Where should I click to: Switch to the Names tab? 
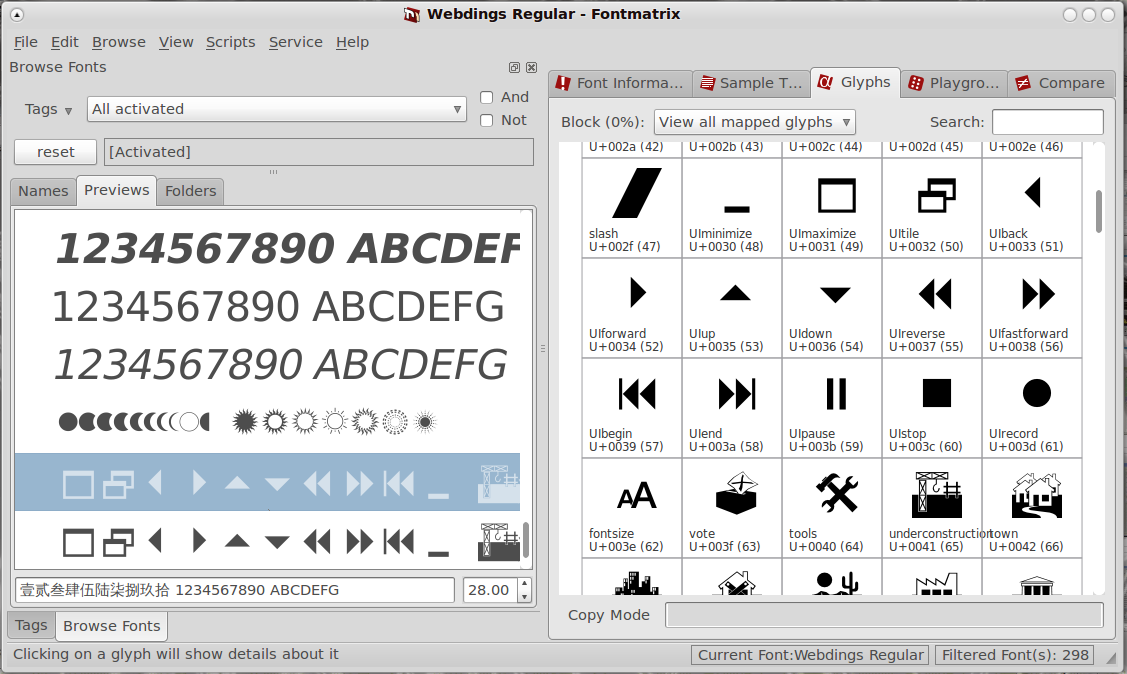click(43, 191)
